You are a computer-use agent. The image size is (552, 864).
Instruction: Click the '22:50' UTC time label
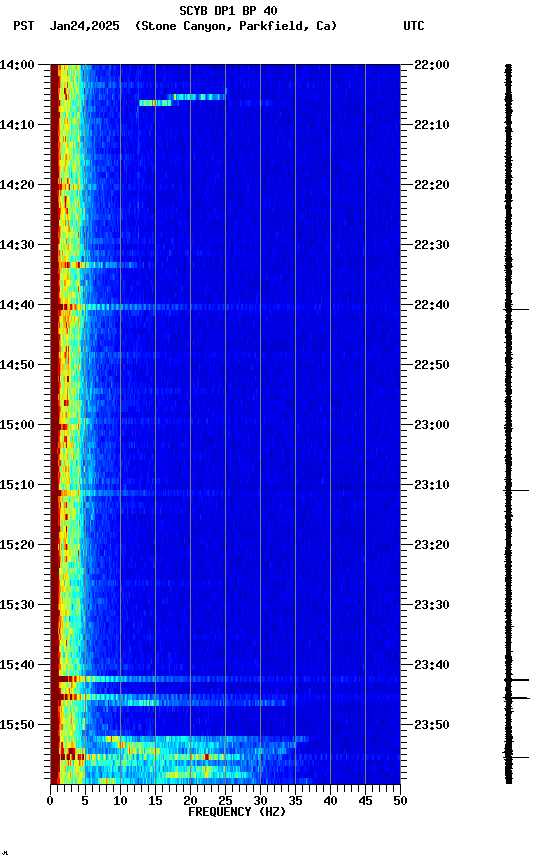click(432, 365)
